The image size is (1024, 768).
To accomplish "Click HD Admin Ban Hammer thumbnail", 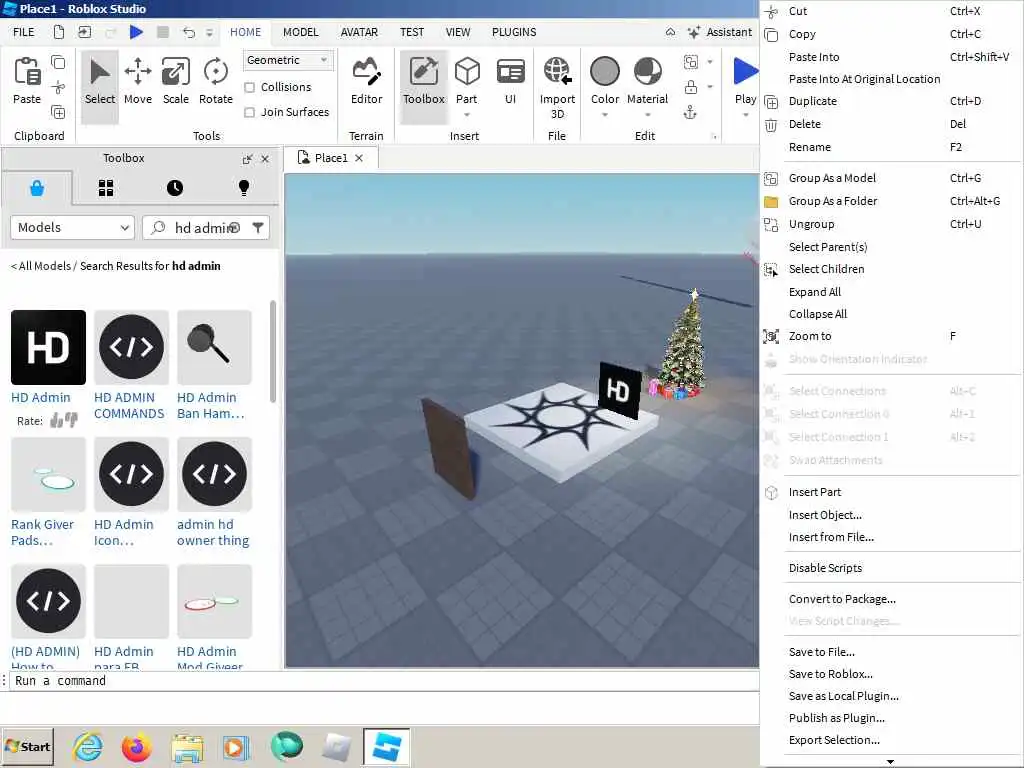I will click(214, 347).
